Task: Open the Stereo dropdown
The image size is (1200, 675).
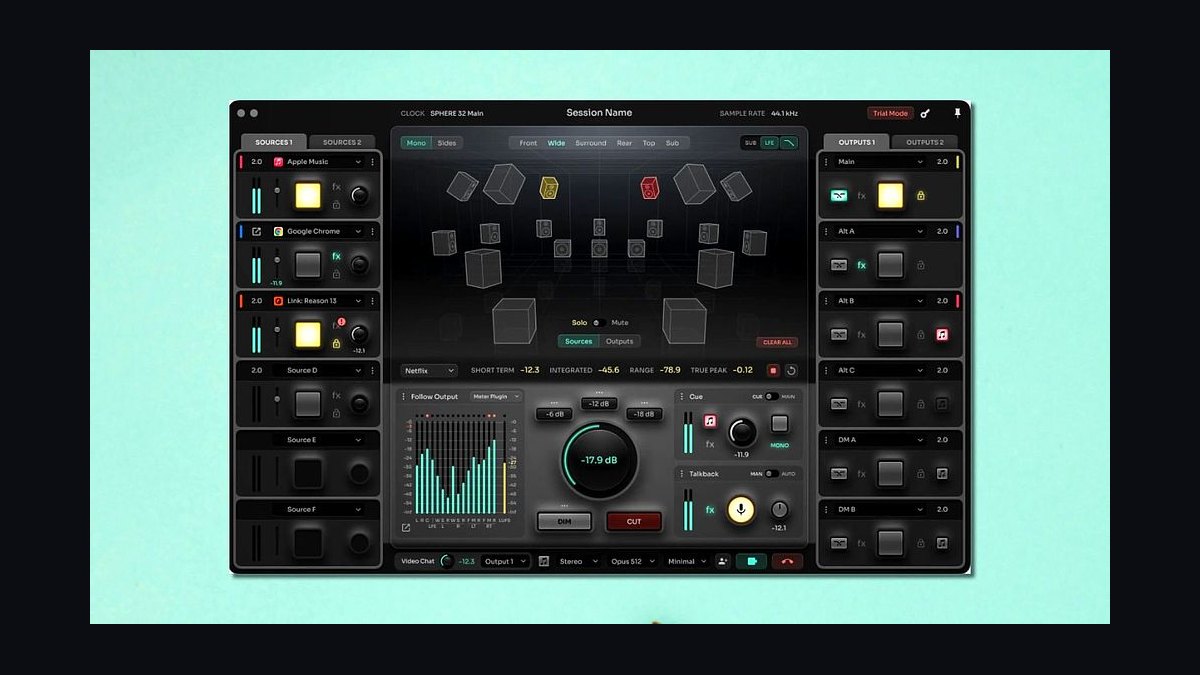Action: [579, 561]
